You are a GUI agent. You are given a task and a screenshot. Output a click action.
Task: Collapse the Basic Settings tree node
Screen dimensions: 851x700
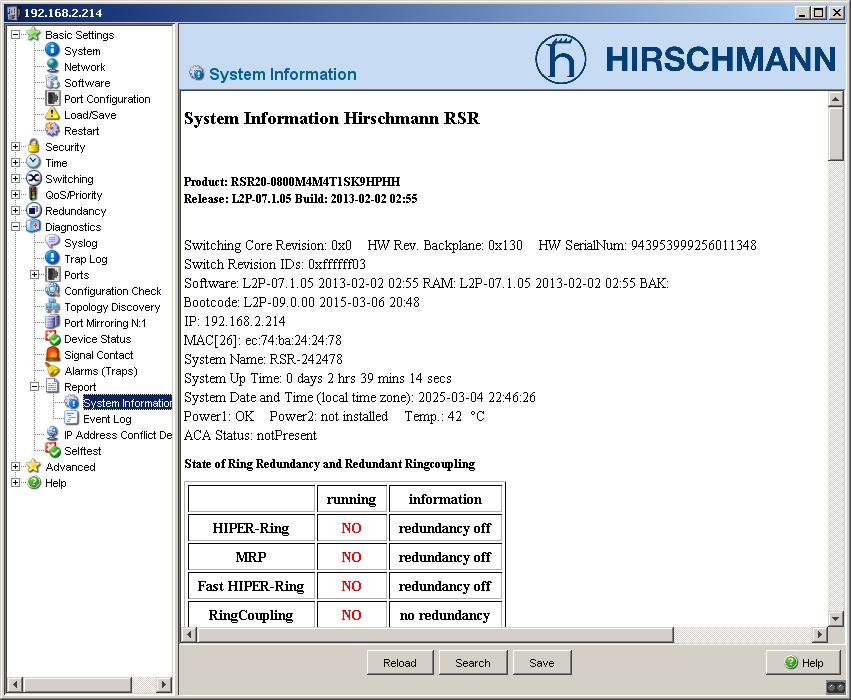[15, 35]
